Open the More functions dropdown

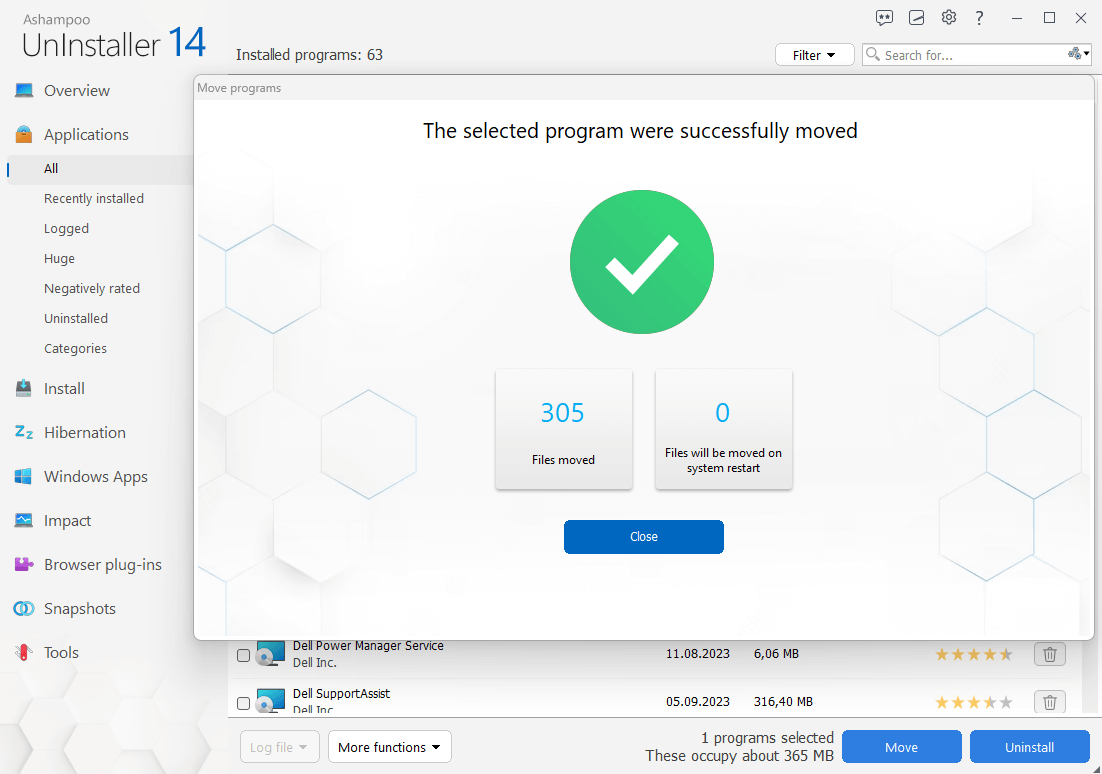(389, 747)
